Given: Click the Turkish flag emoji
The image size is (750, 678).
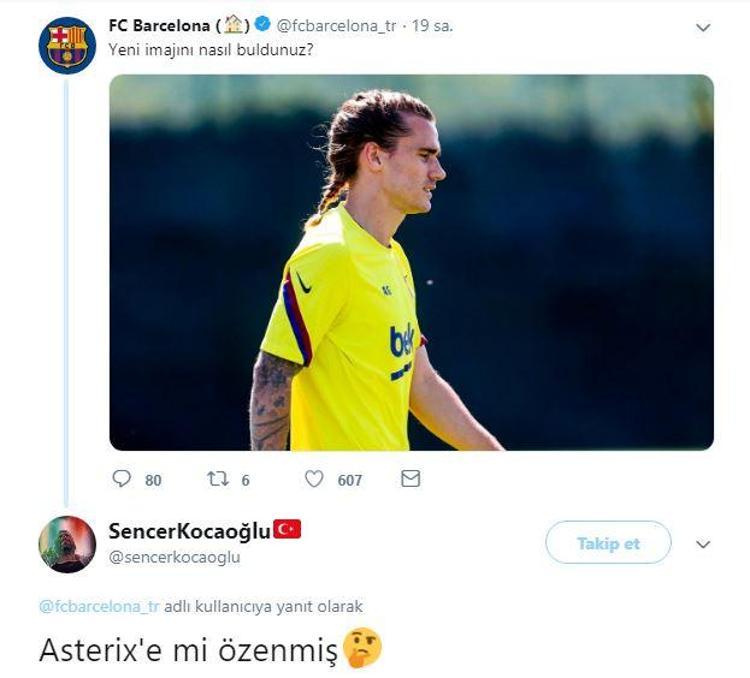Looking at the screenshot, I should pos(287,529).
